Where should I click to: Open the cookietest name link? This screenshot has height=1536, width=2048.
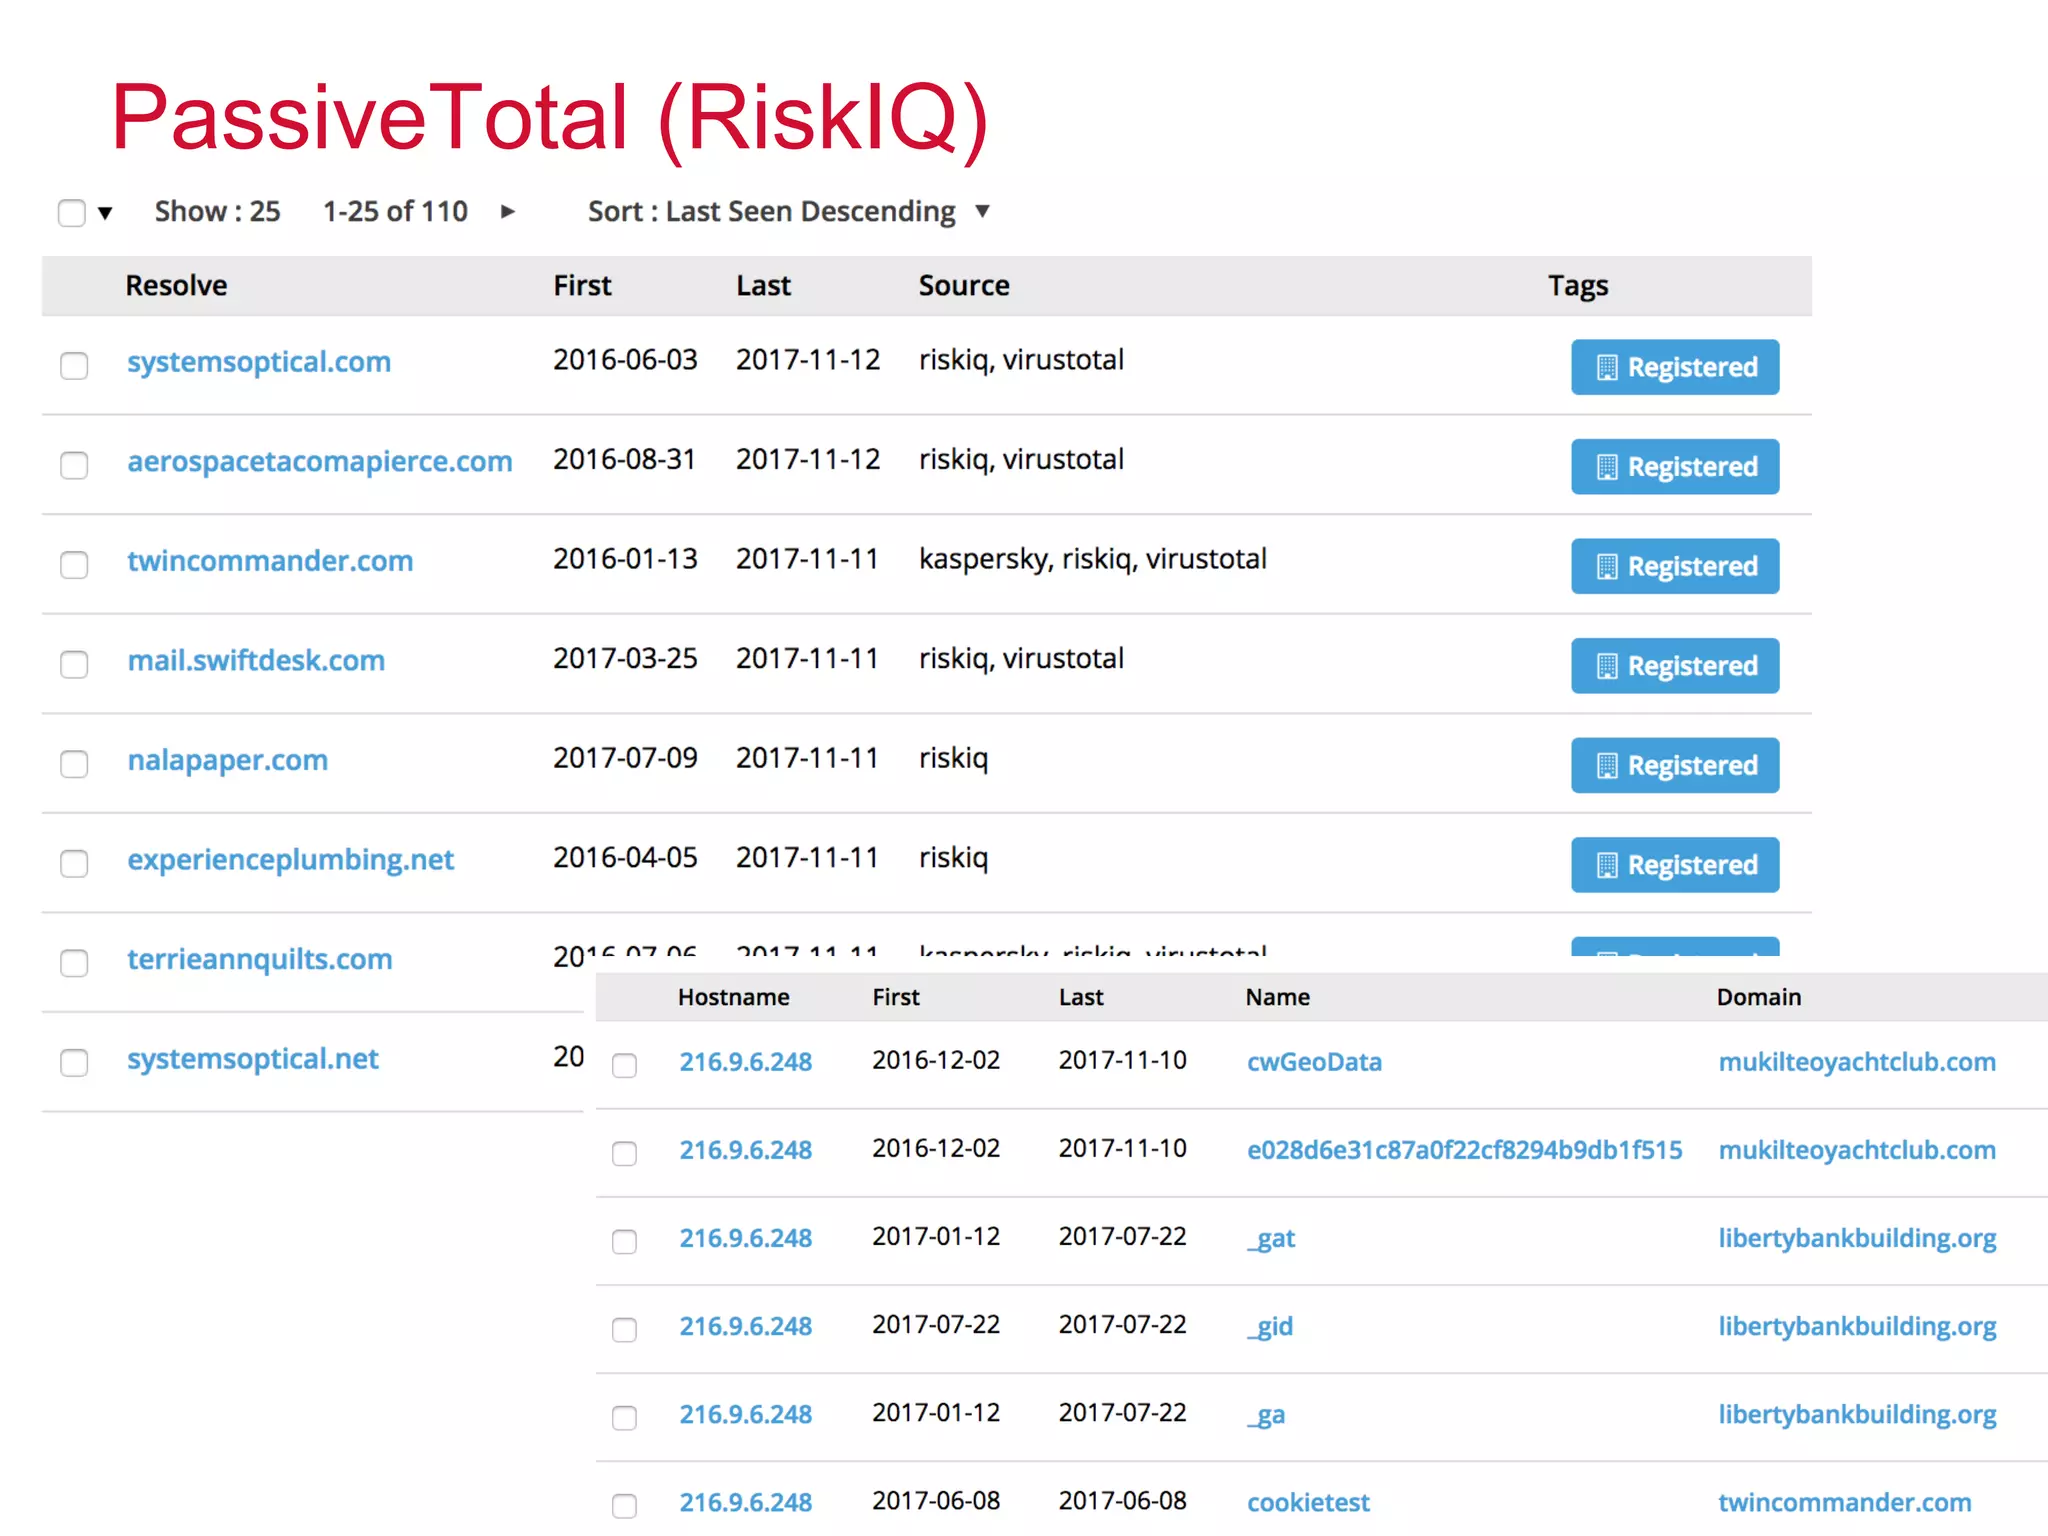[x=1308, y=1502]
